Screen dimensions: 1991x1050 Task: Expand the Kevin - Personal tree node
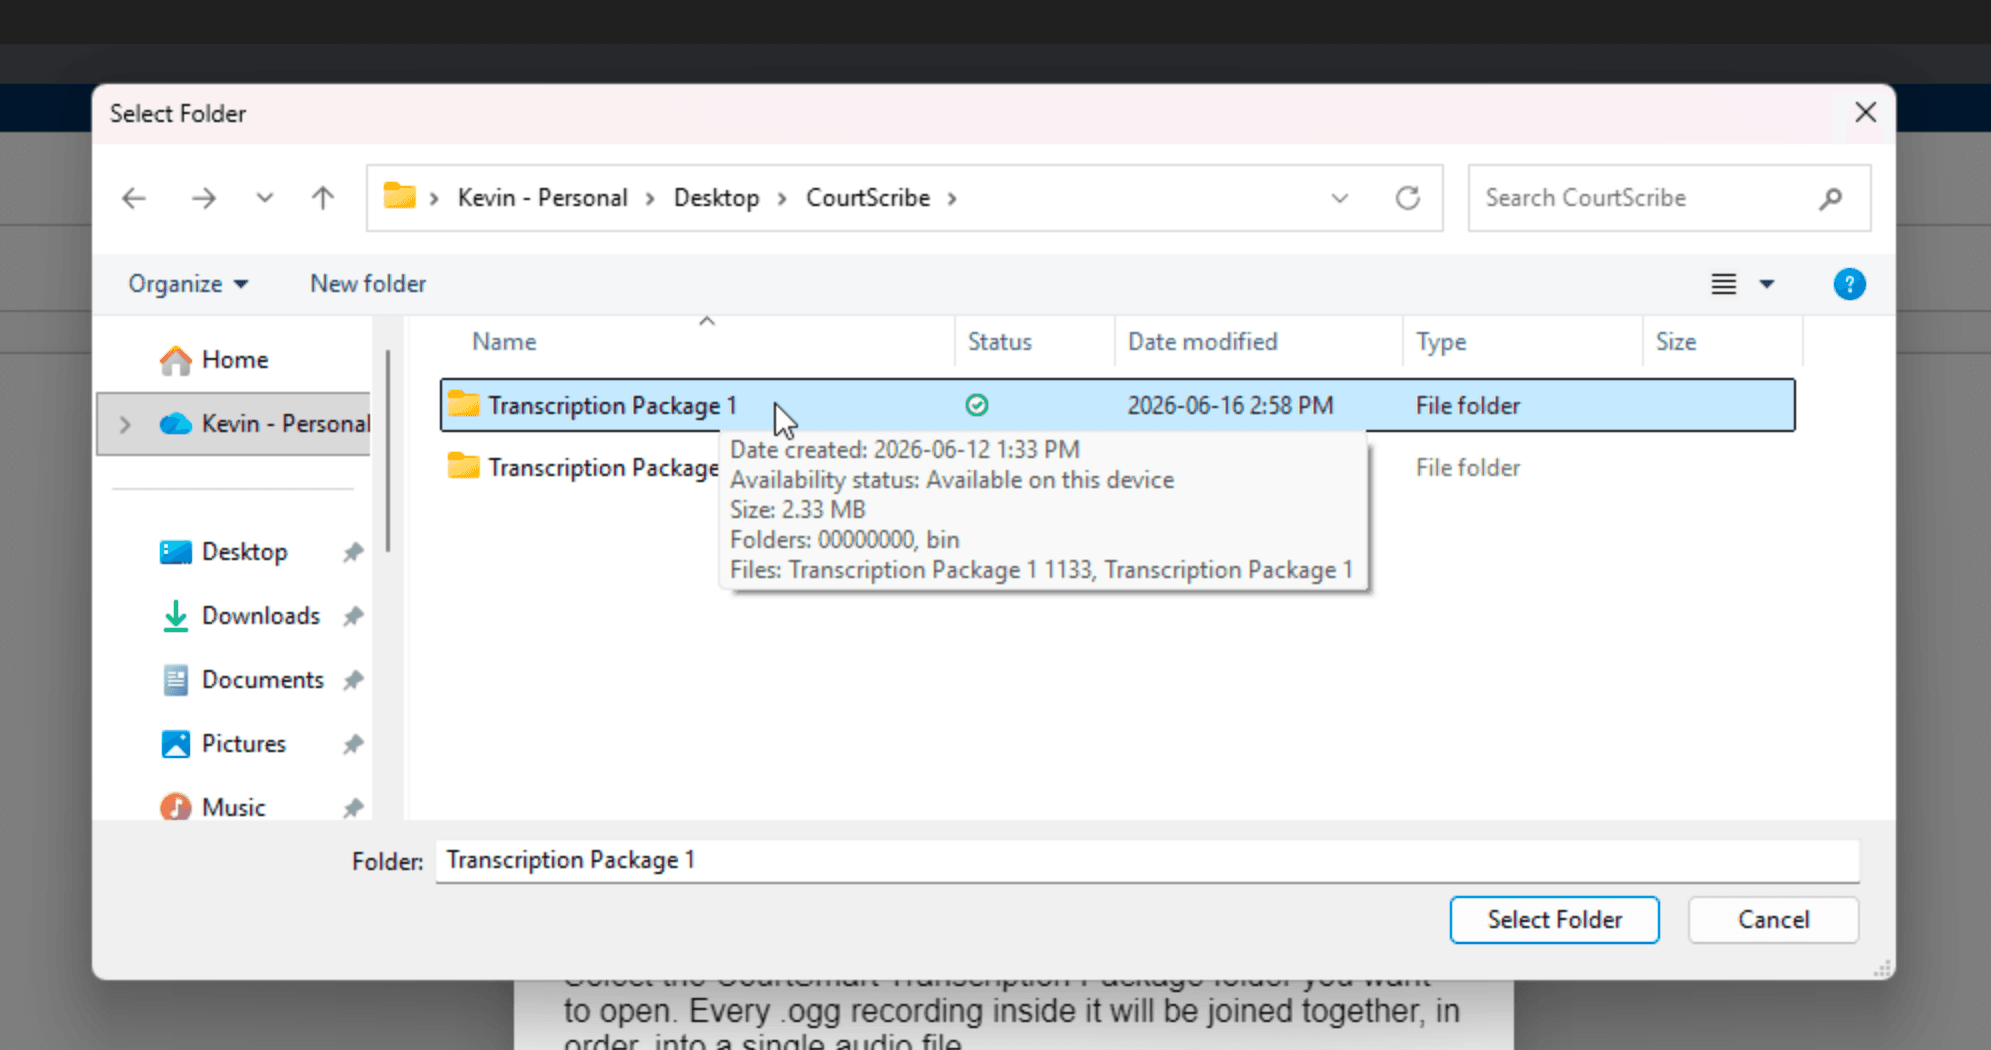pyautogui.click(x=125, y=424)
